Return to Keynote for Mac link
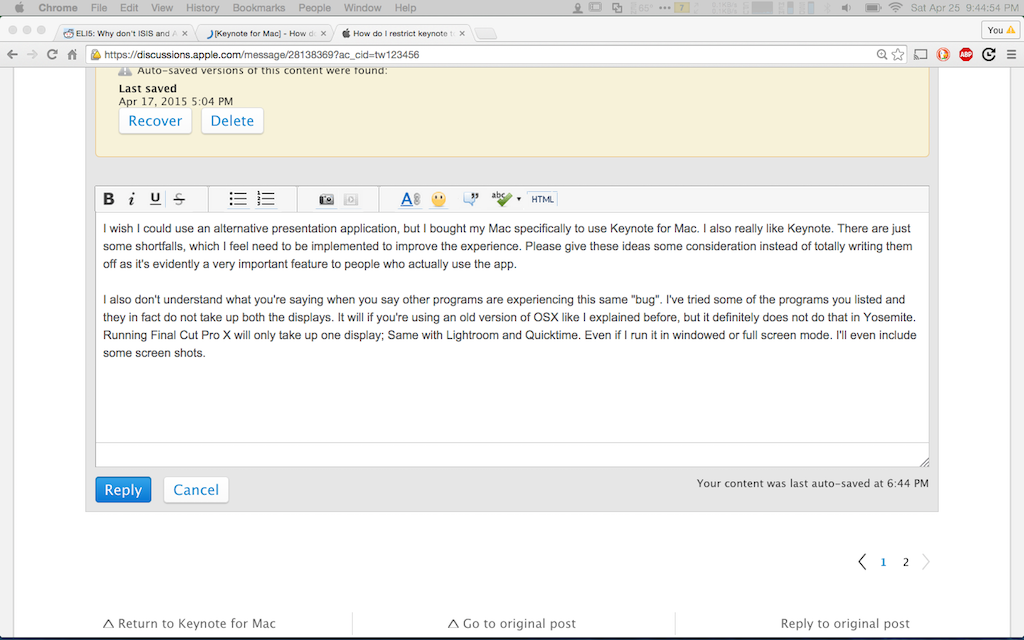This screenshot has height=640, width=1024. click(189, 624)
